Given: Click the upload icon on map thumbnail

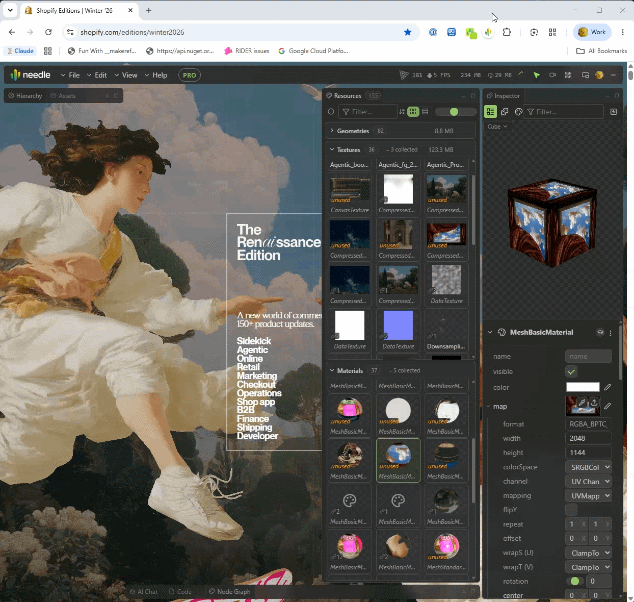Looking at the screenshot, I should coord(594,402).
